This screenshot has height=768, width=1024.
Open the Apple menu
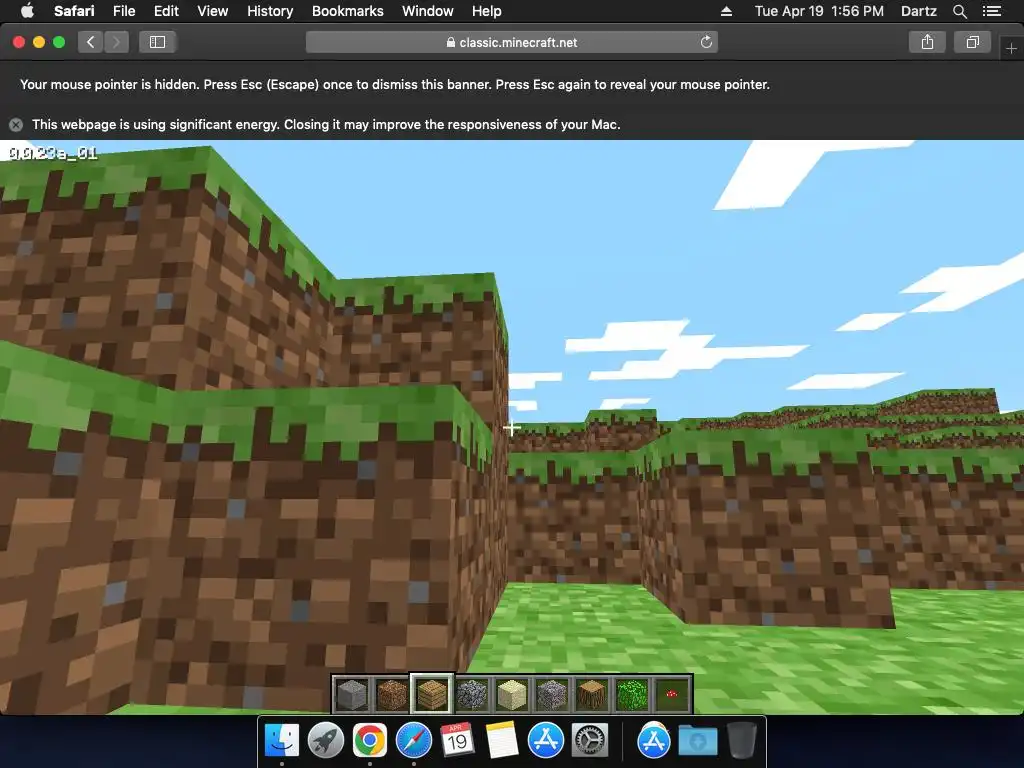(27, 11)
